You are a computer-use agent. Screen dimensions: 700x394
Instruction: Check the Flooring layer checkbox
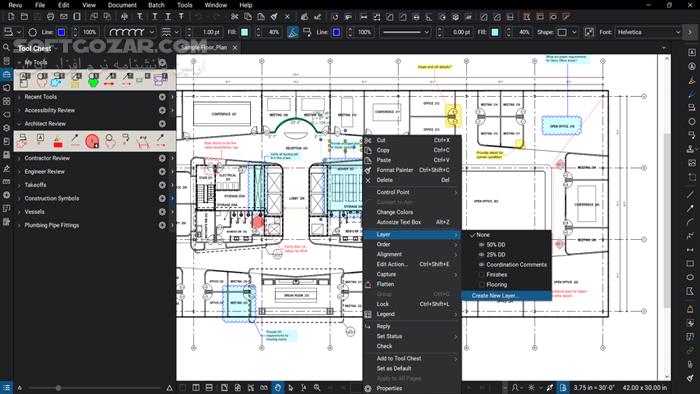481,285
